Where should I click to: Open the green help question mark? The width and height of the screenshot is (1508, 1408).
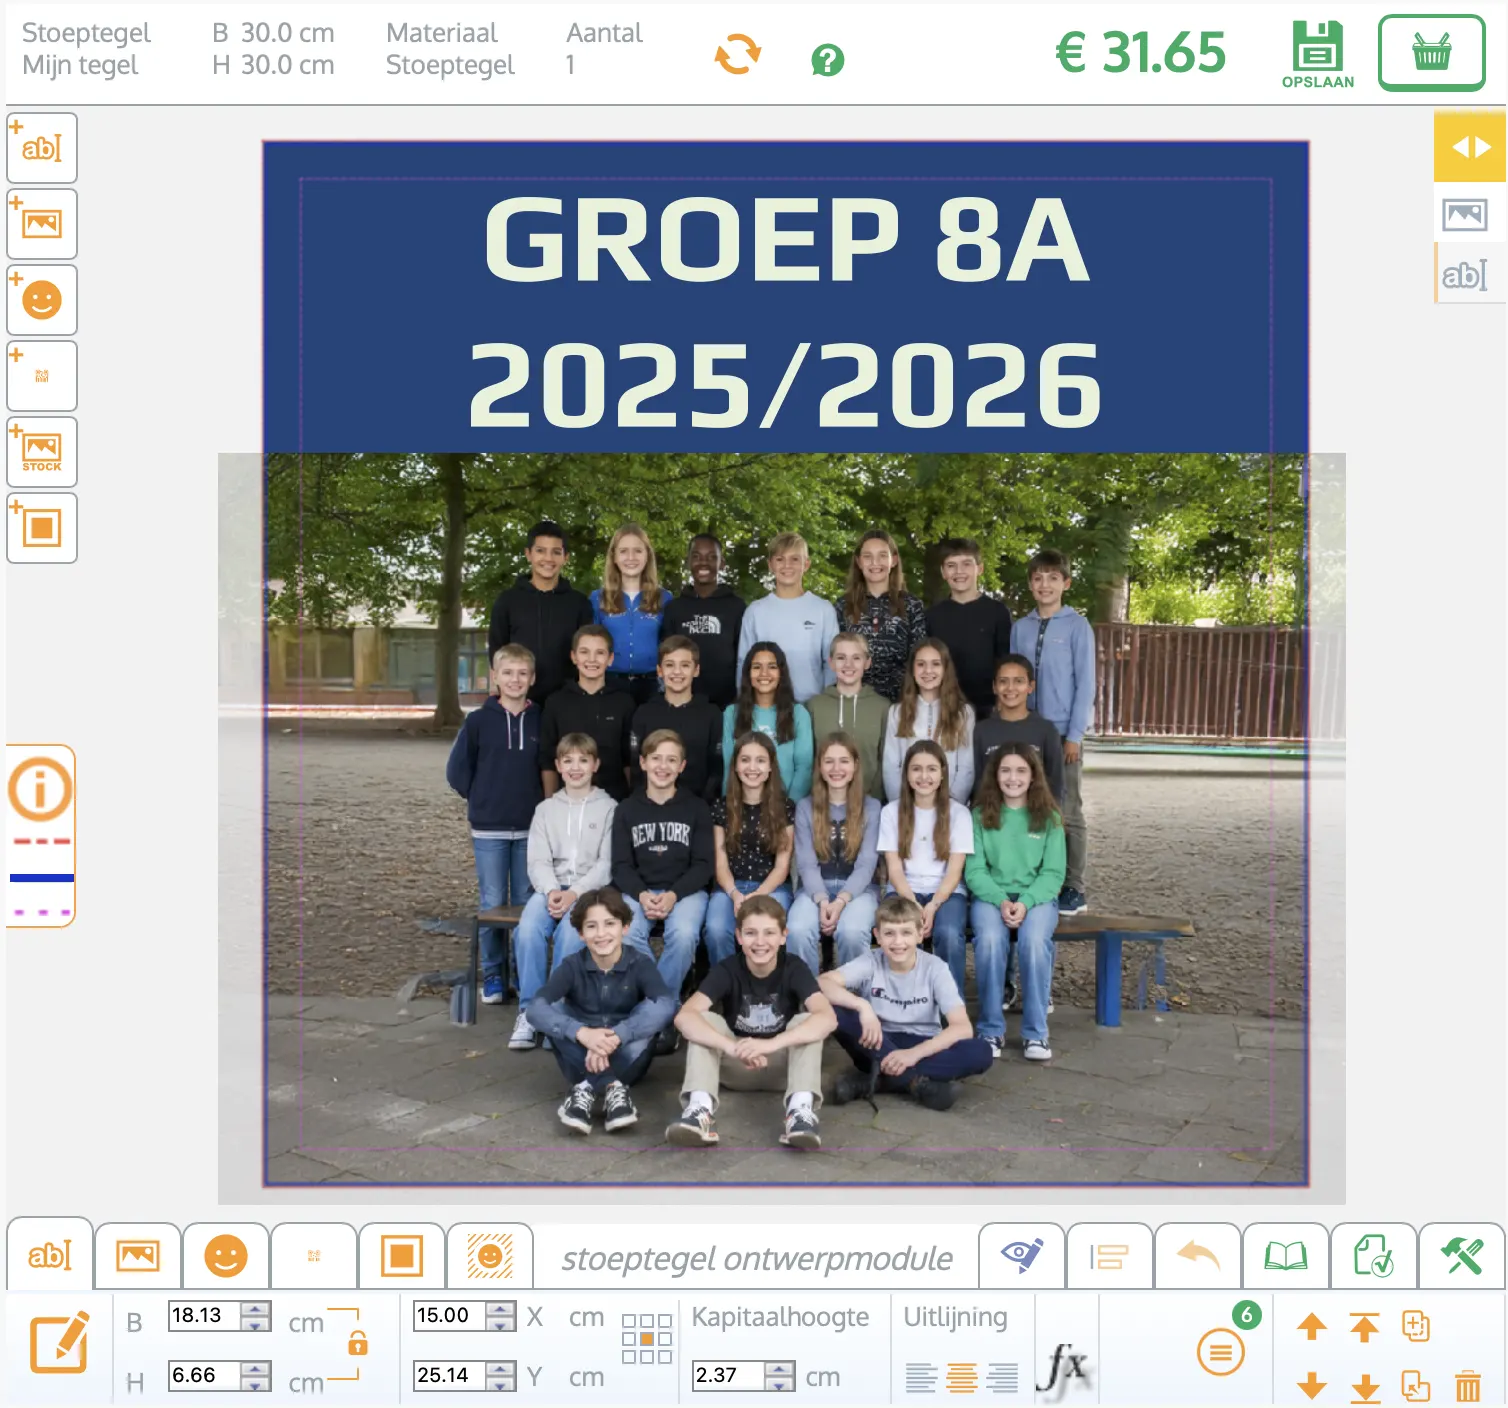click(x=828, y=60)
